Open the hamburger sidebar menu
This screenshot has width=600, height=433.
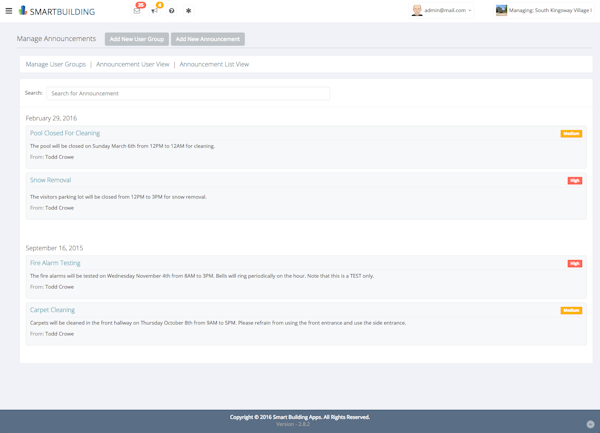9,11
